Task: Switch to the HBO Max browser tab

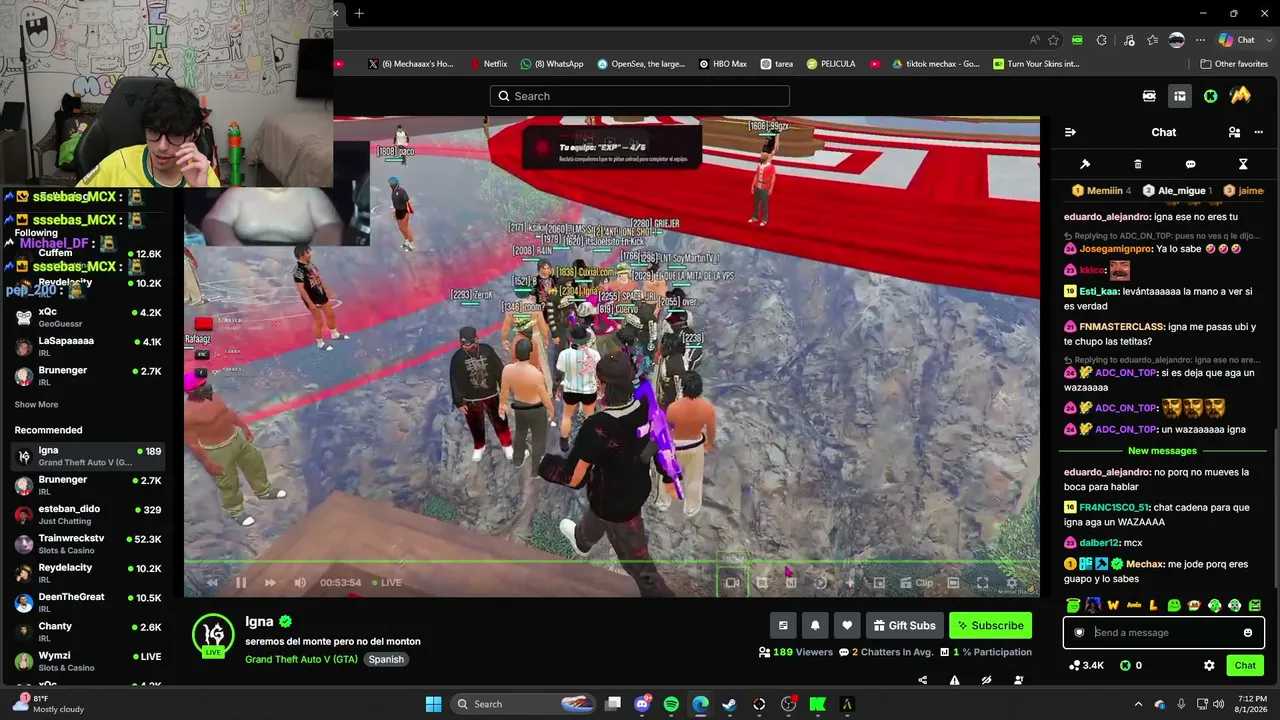Action: (x=723, y=64)
